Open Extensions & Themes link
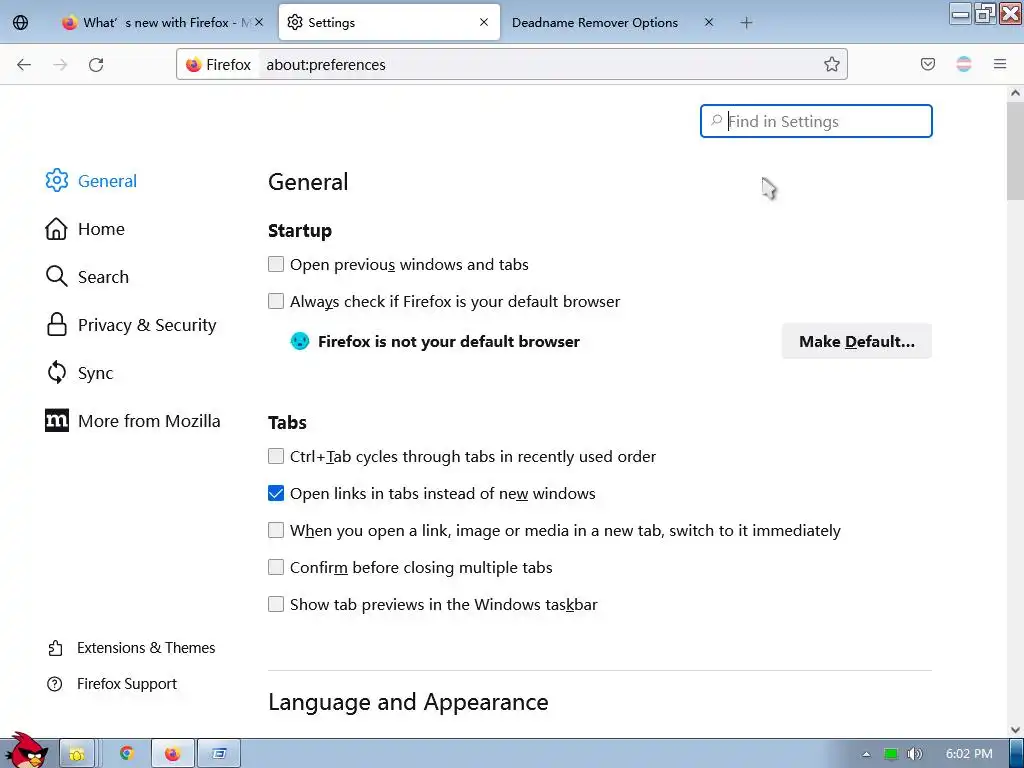This screenshot has height=768, width=1024. tap(146, 648)
